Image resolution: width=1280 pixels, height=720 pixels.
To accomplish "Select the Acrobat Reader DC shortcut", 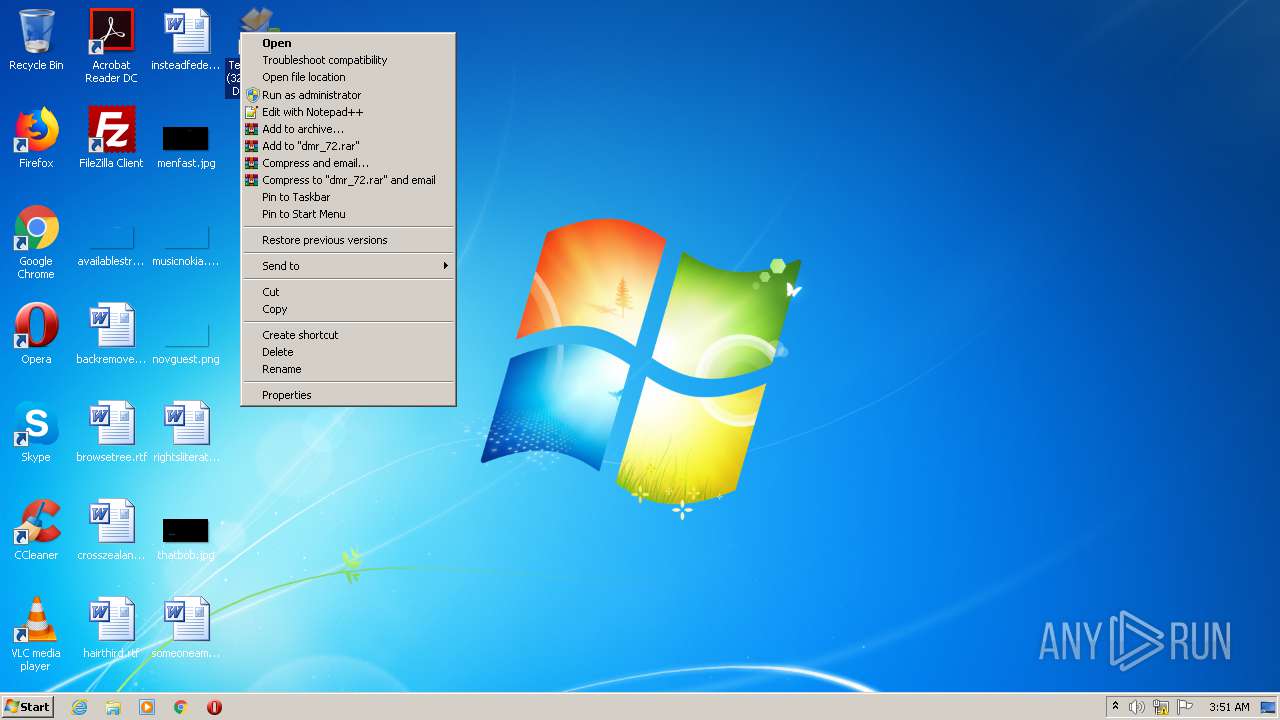I will [111, 46].
